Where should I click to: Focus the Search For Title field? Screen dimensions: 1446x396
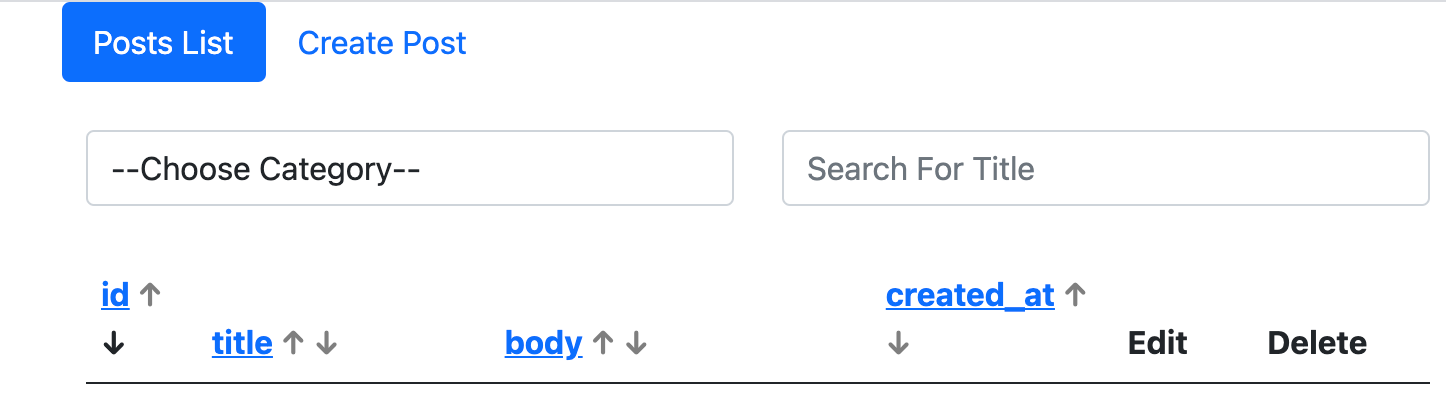point(1106,168)
